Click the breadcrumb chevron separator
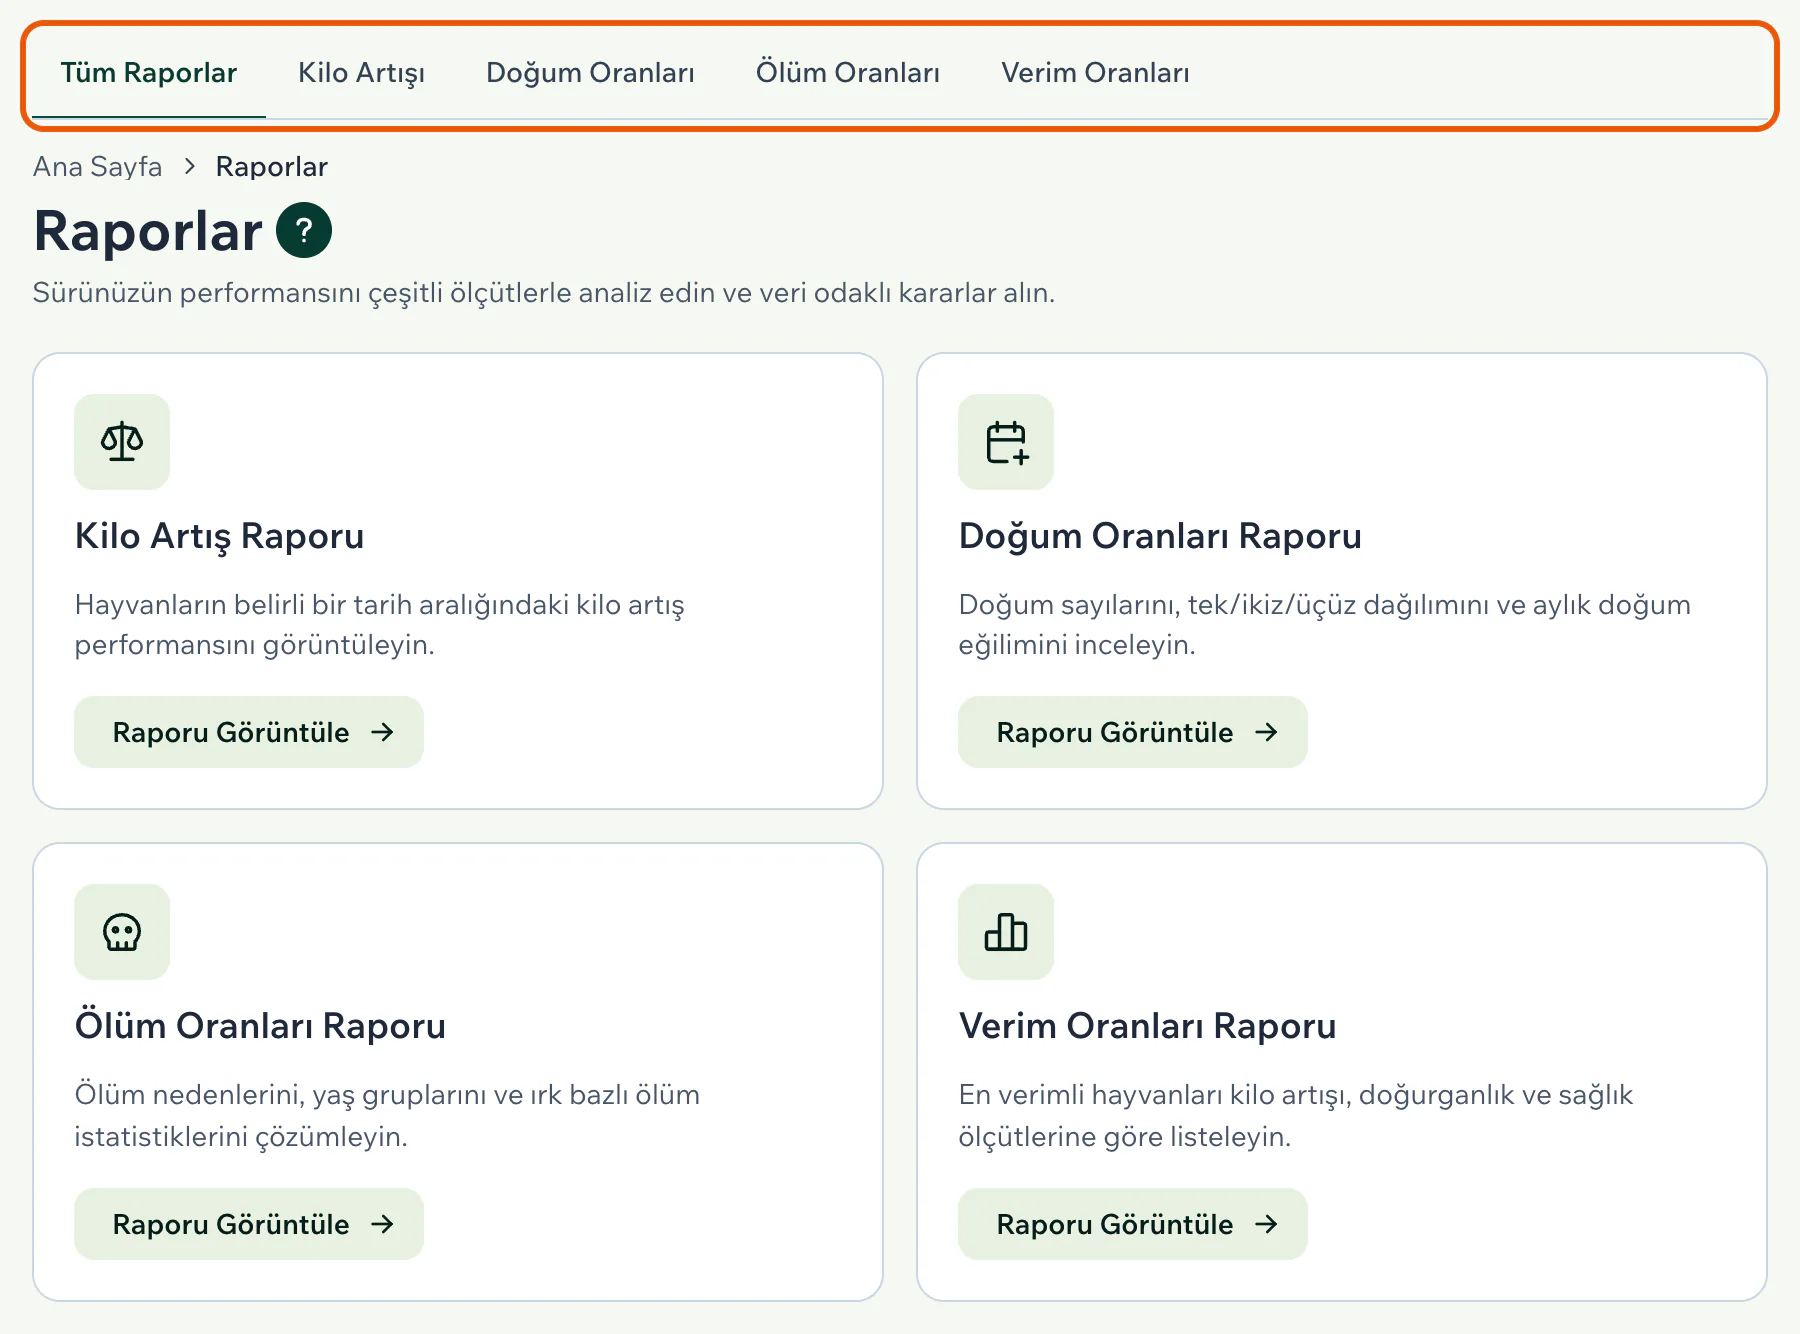The height and width of the screenshot is (1334, 1800). (189, 166)
